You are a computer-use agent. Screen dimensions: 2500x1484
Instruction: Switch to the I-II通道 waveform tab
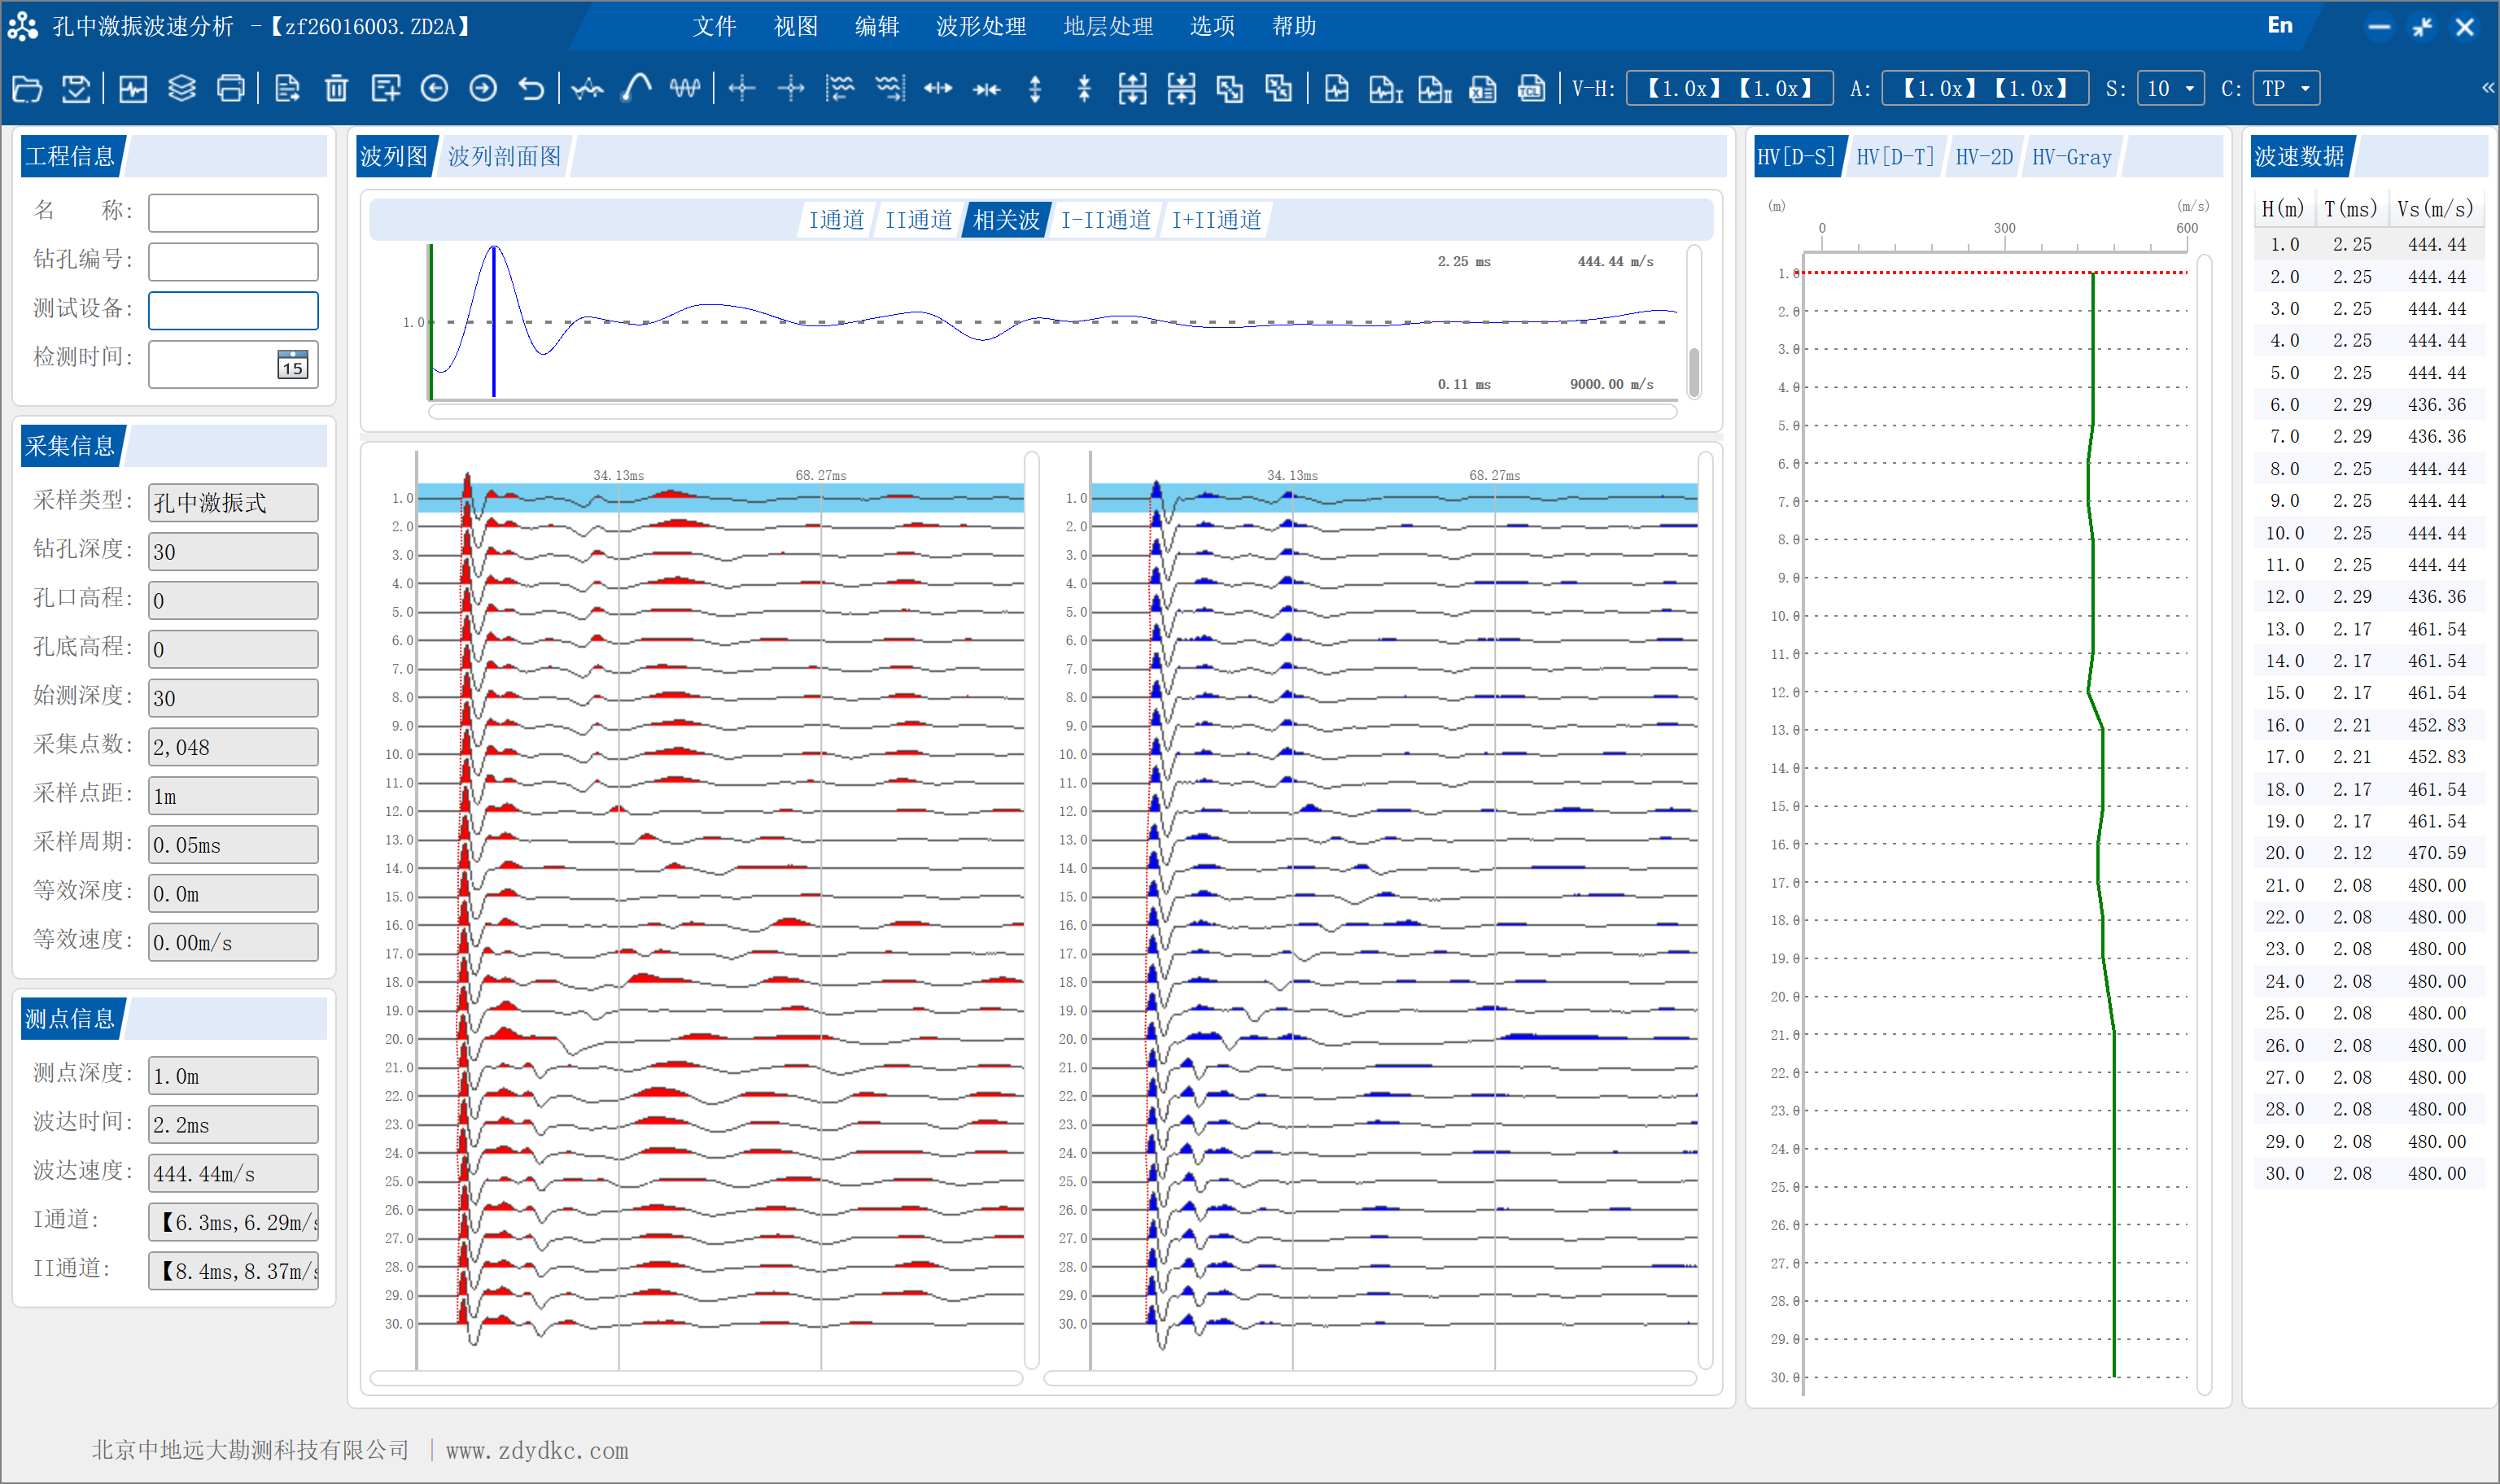pyautogui.click(x=1105, y=220)
